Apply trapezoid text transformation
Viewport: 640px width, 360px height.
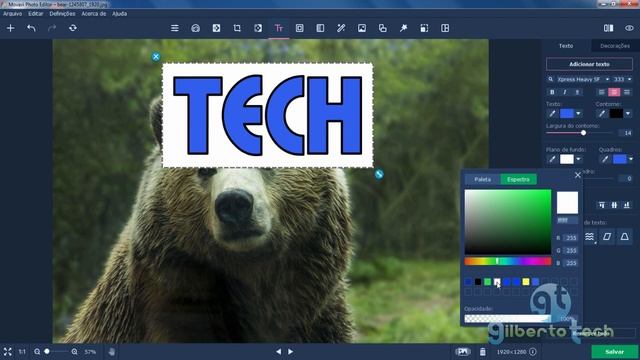coord(624,237)
